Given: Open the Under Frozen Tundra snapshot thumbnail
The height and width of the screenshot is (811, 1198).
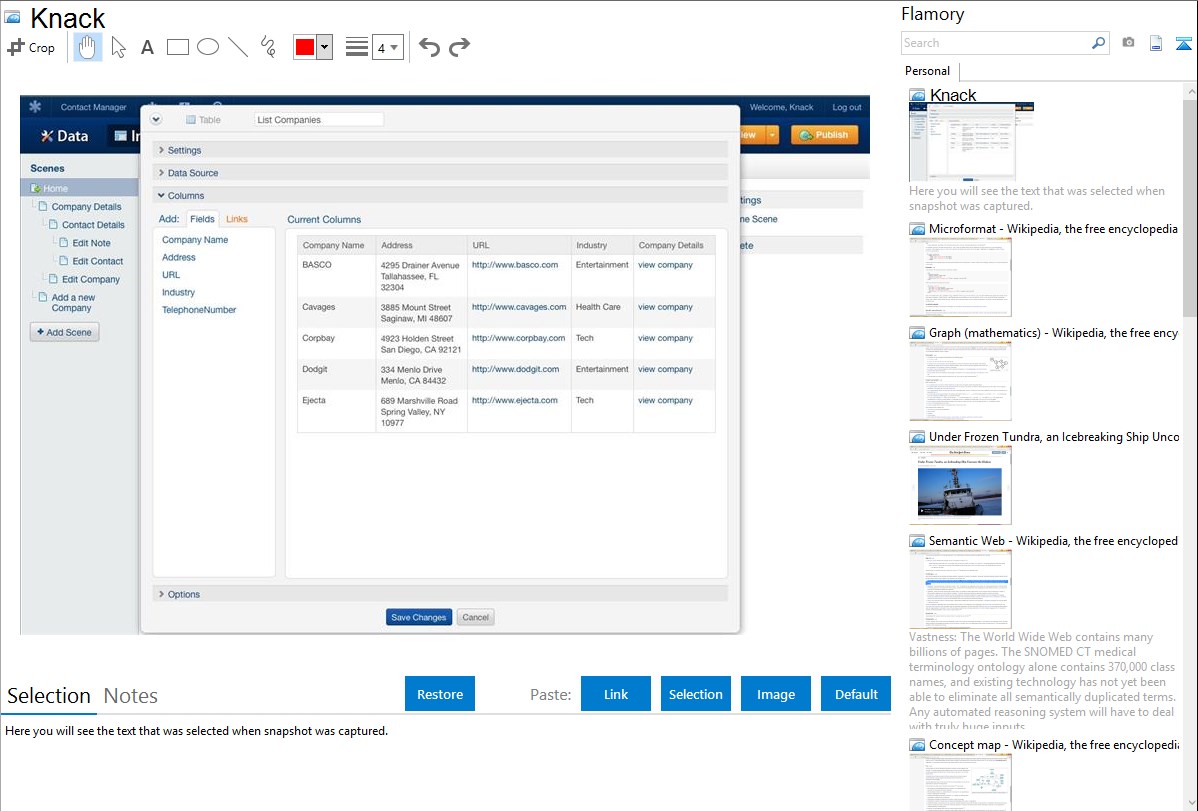Looking at the screenshot, I should point(960,485).
